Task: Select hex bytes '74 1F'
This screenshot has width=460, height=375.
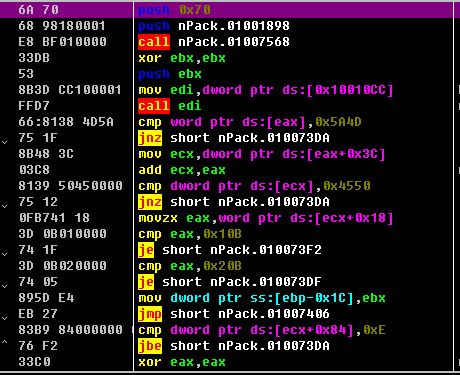Action: [x=38, y=250]
